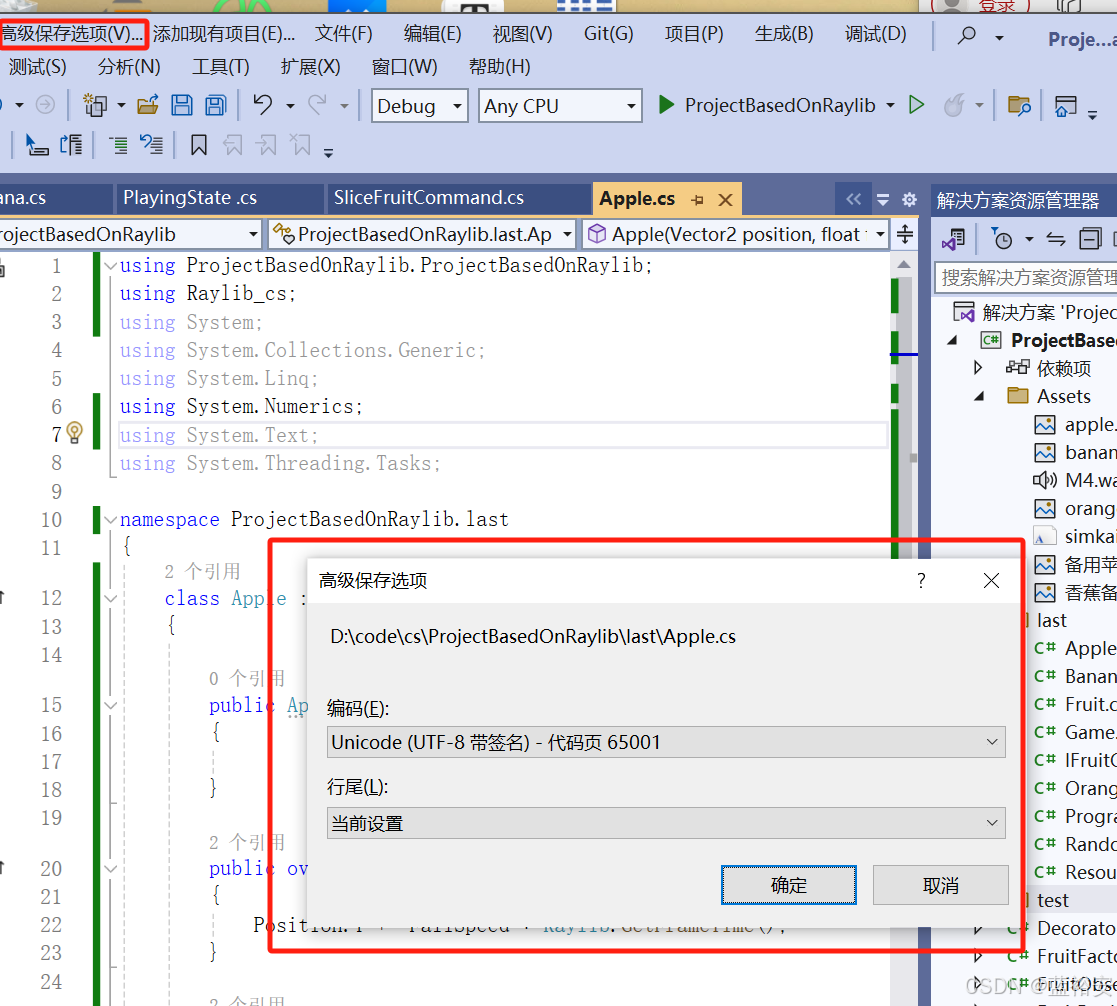Select the last folder in Solution Explorer
The image size is (1117, 1006).
pos(1051,621)
